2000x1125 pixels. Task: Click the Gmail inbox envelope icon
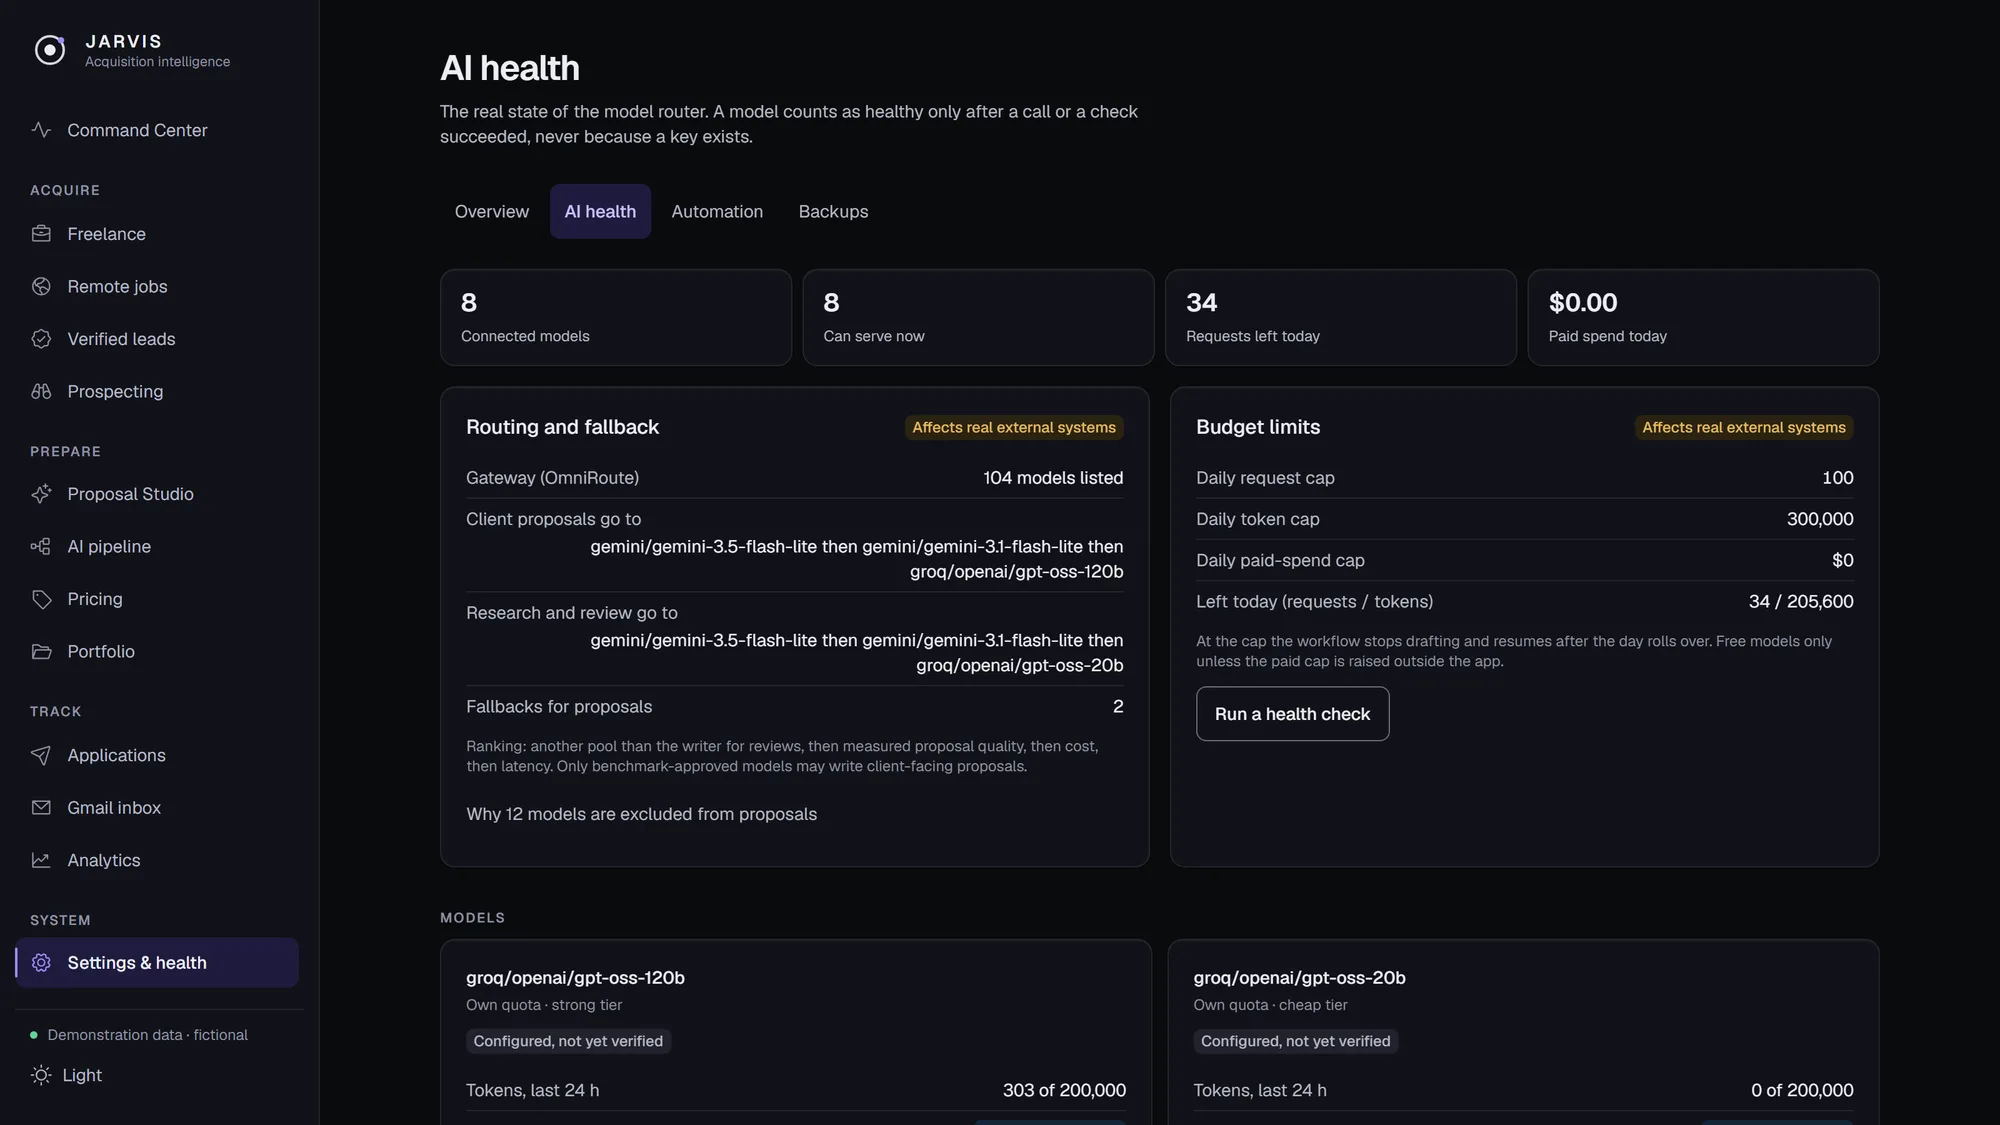(x=41, y=807)
